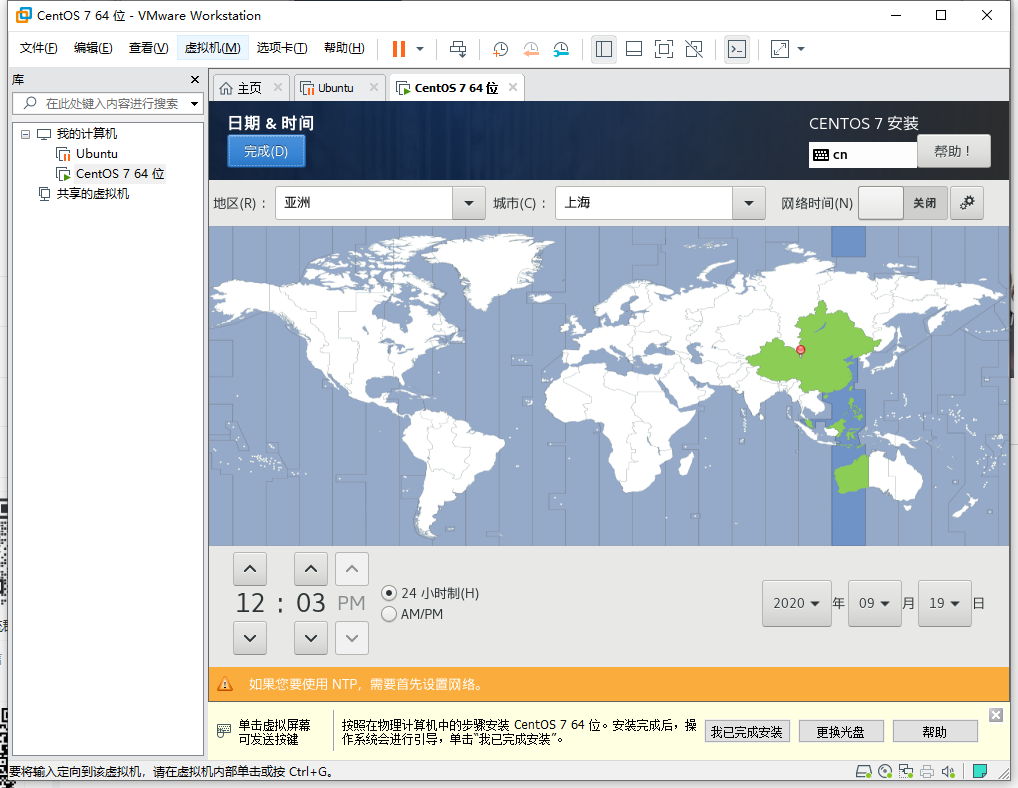Image resolution: width=1018 pixels, height=788 pixels.
Task: Click the 我已完成安装 button
Action: [x=747, y=732]
